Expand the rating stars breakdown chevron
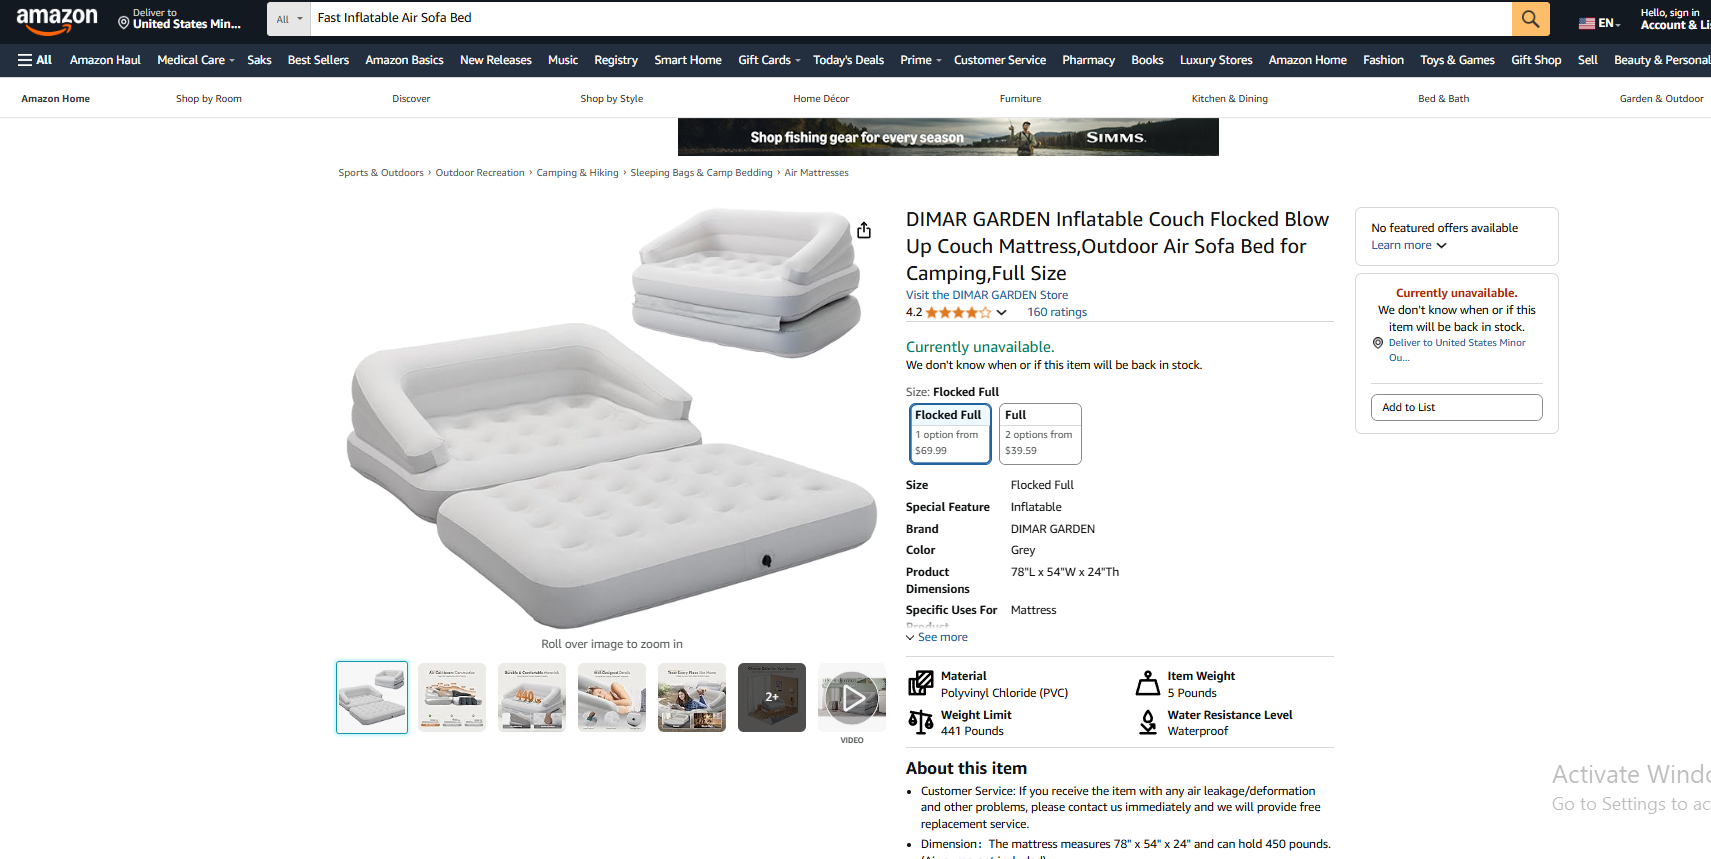This screenshot has height=859, width=1711. (1001, 312)
